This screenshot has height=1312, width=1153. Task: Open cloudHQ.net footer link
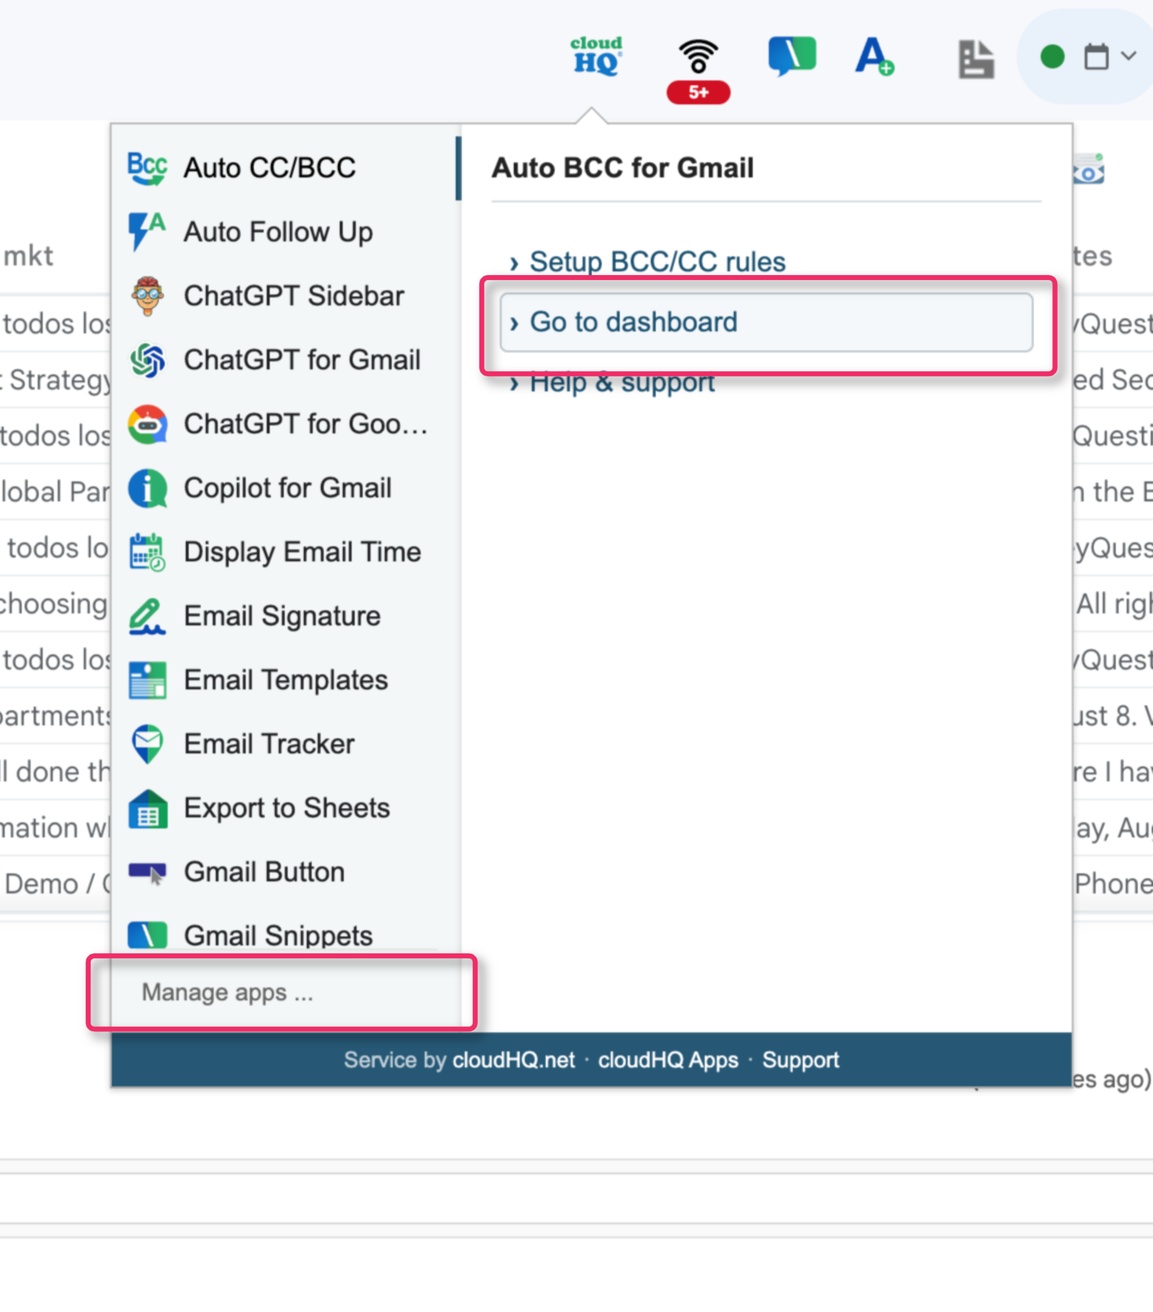(x=514, y=1060)
